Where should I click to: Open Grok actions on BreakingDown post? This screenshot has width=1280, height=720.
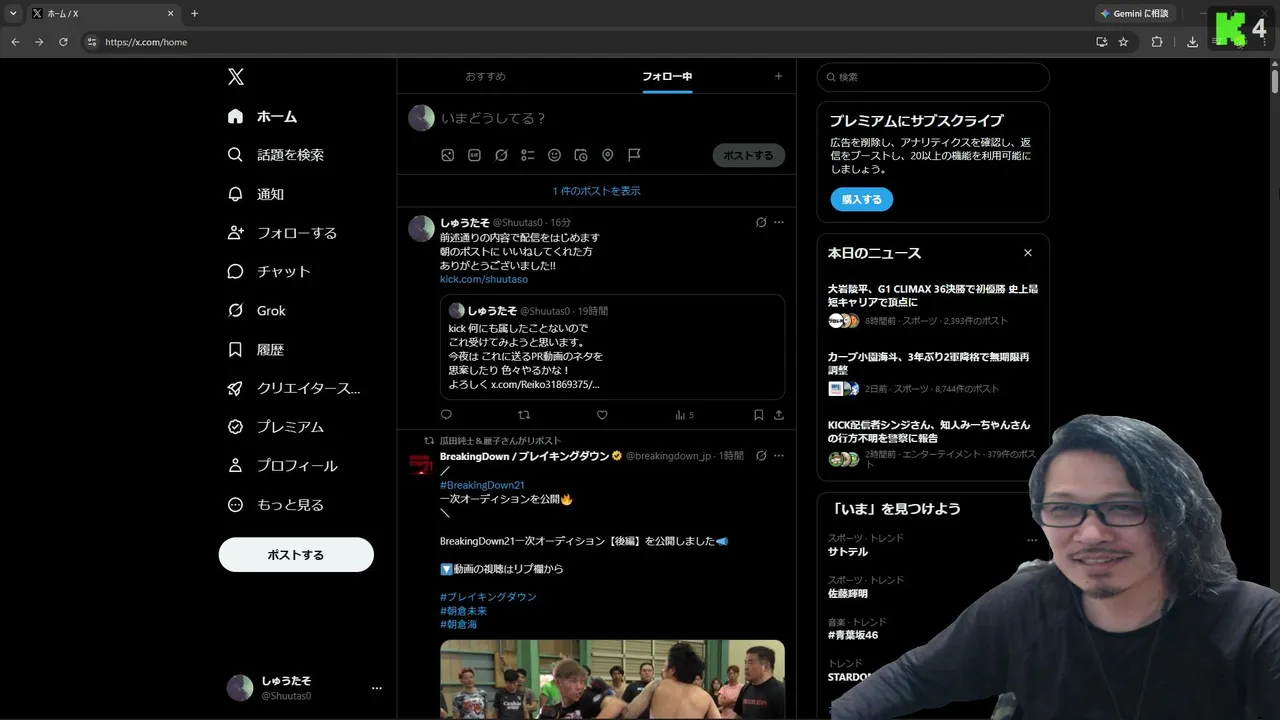pyautogui.click(x=761, y=456)
